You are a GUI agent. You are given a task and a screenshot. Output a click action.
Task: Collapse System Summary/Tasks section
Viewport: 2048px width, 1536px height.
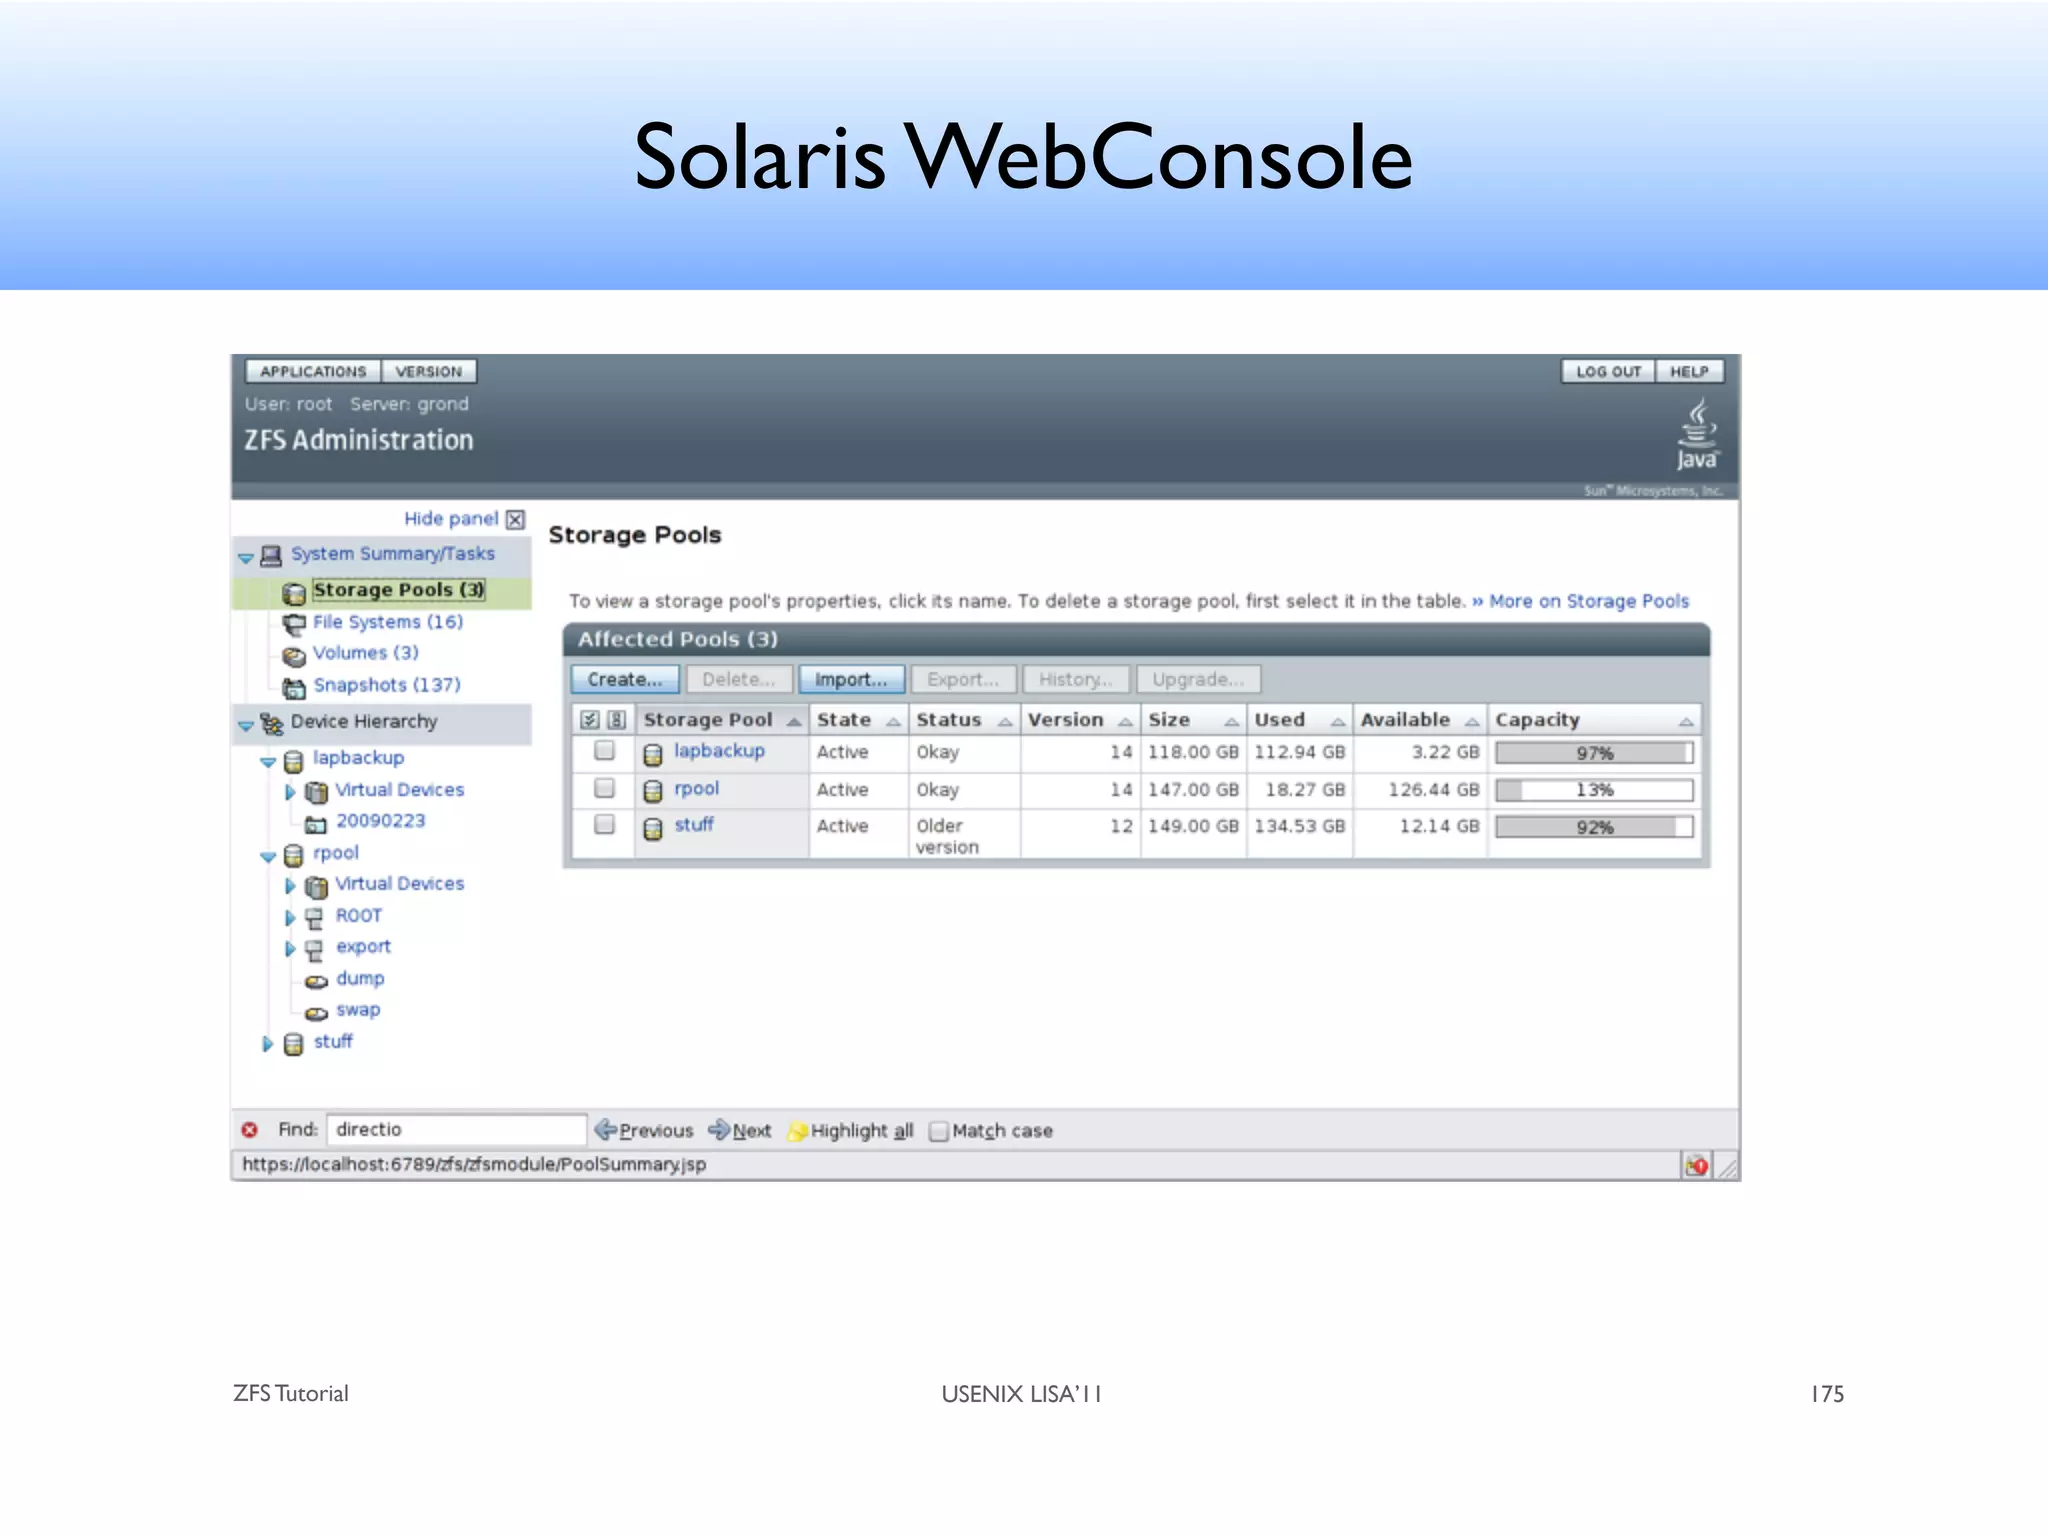click(x=246, y=558)
